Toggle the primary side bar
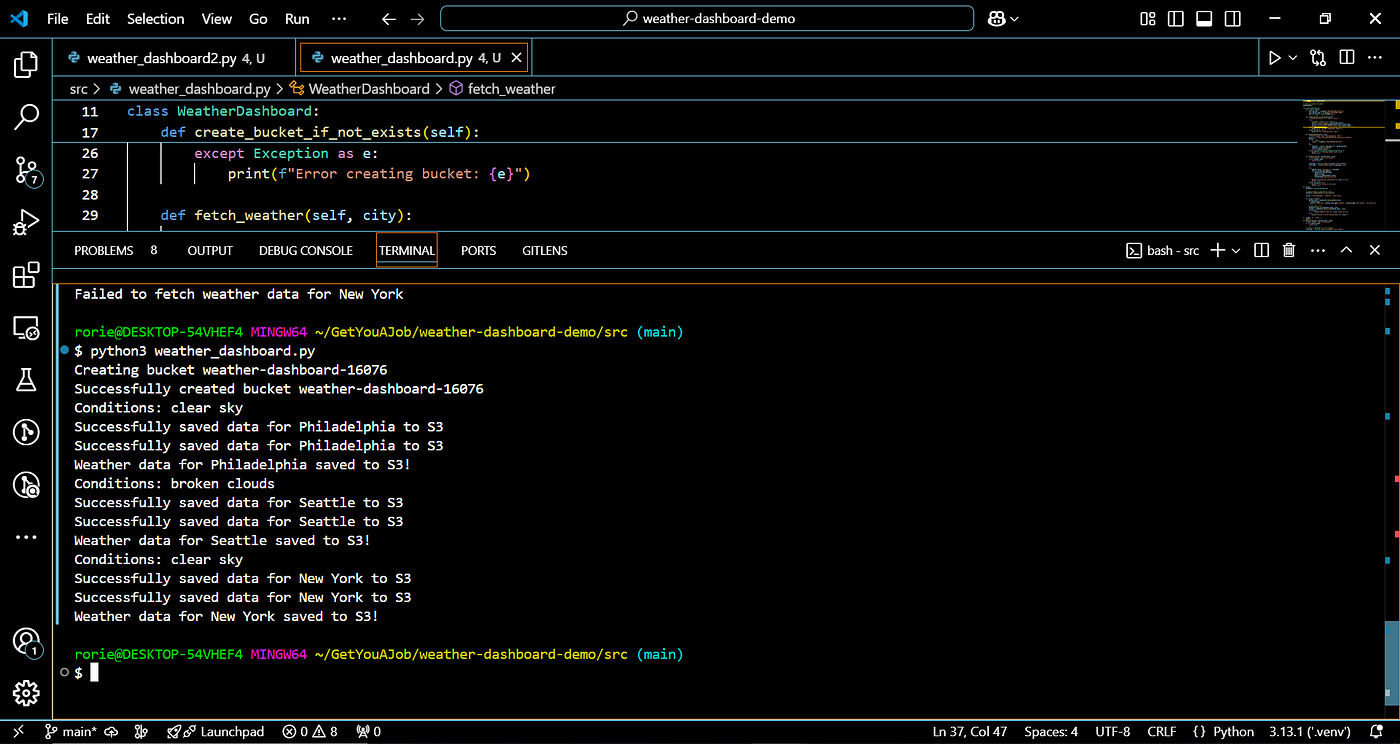1400x744 pixels. point(1176,19)
